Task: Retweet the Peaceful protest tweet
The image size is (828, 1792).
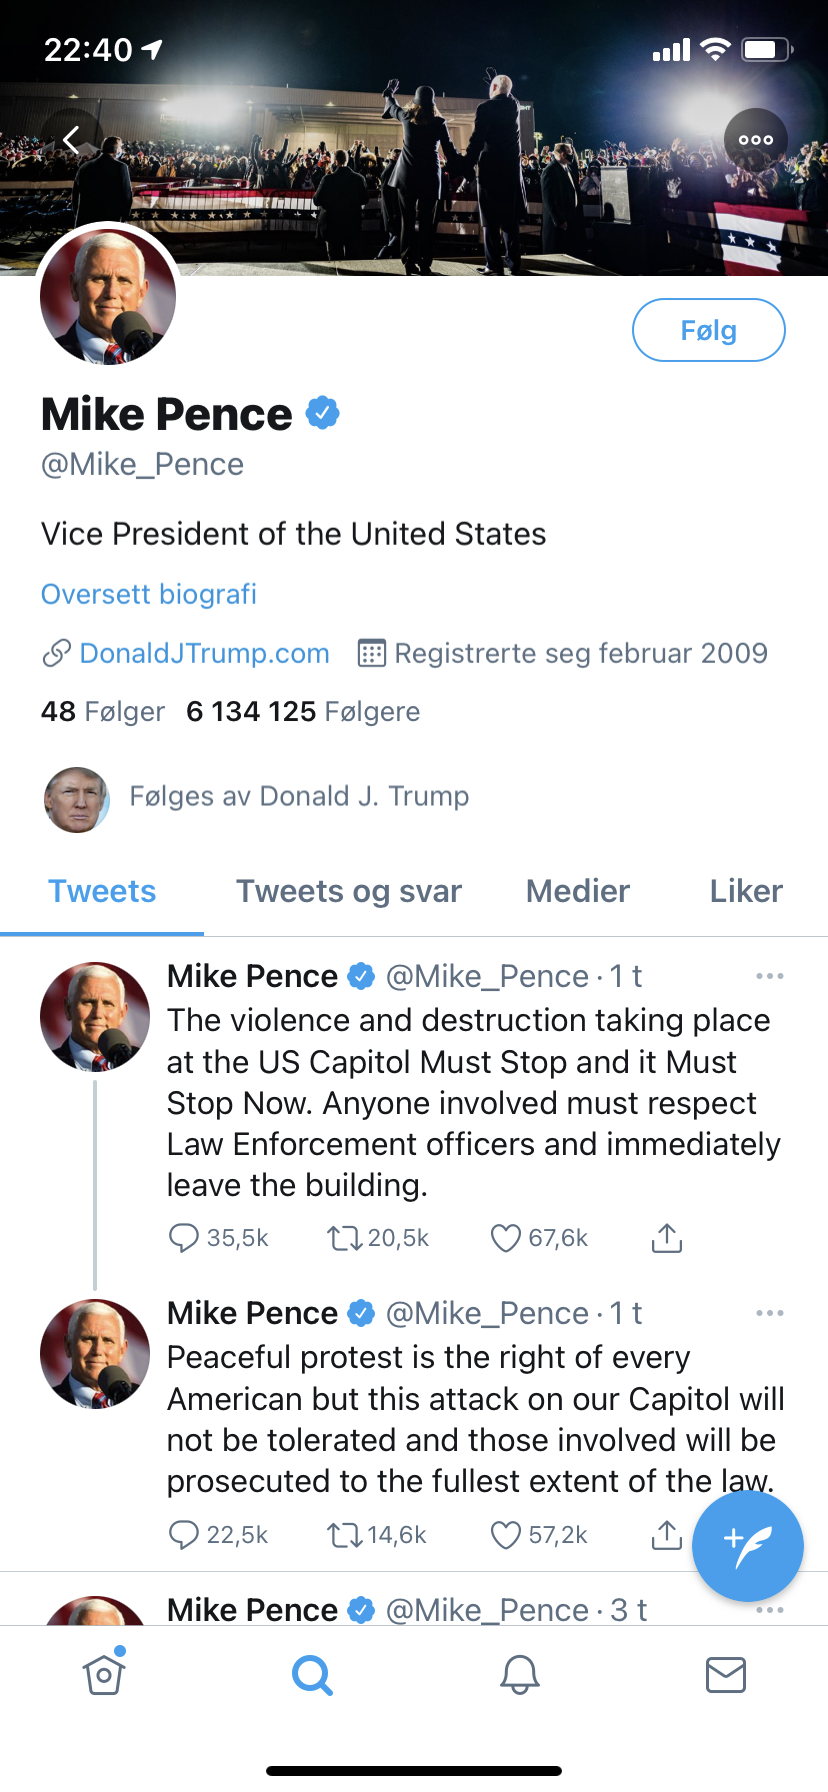Action: (x=344, y=1535)
